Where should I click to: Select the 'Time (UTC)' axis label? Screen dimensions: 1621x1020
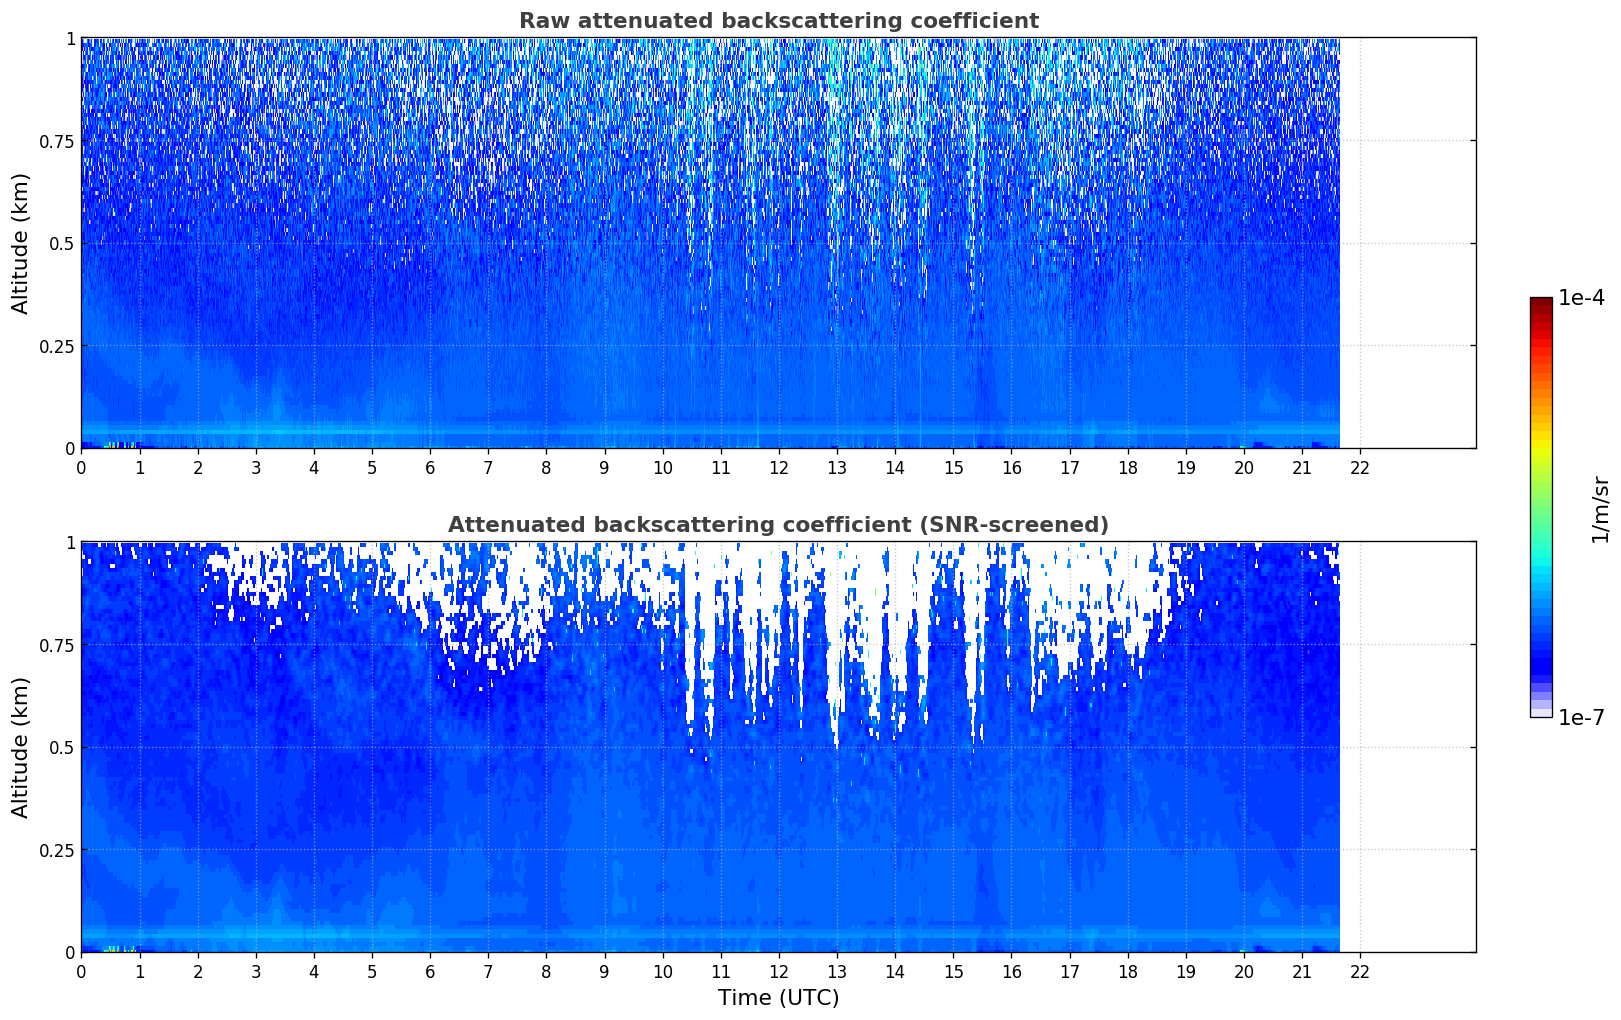(778, 998)
